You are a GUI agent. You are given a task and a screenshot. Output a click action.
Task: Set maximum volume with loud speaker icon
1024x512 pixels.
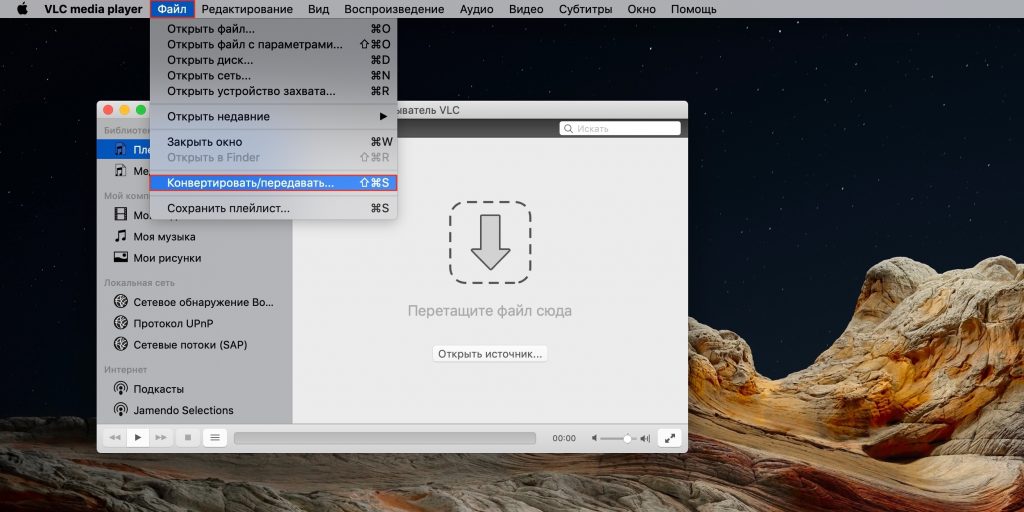(645, 438)
